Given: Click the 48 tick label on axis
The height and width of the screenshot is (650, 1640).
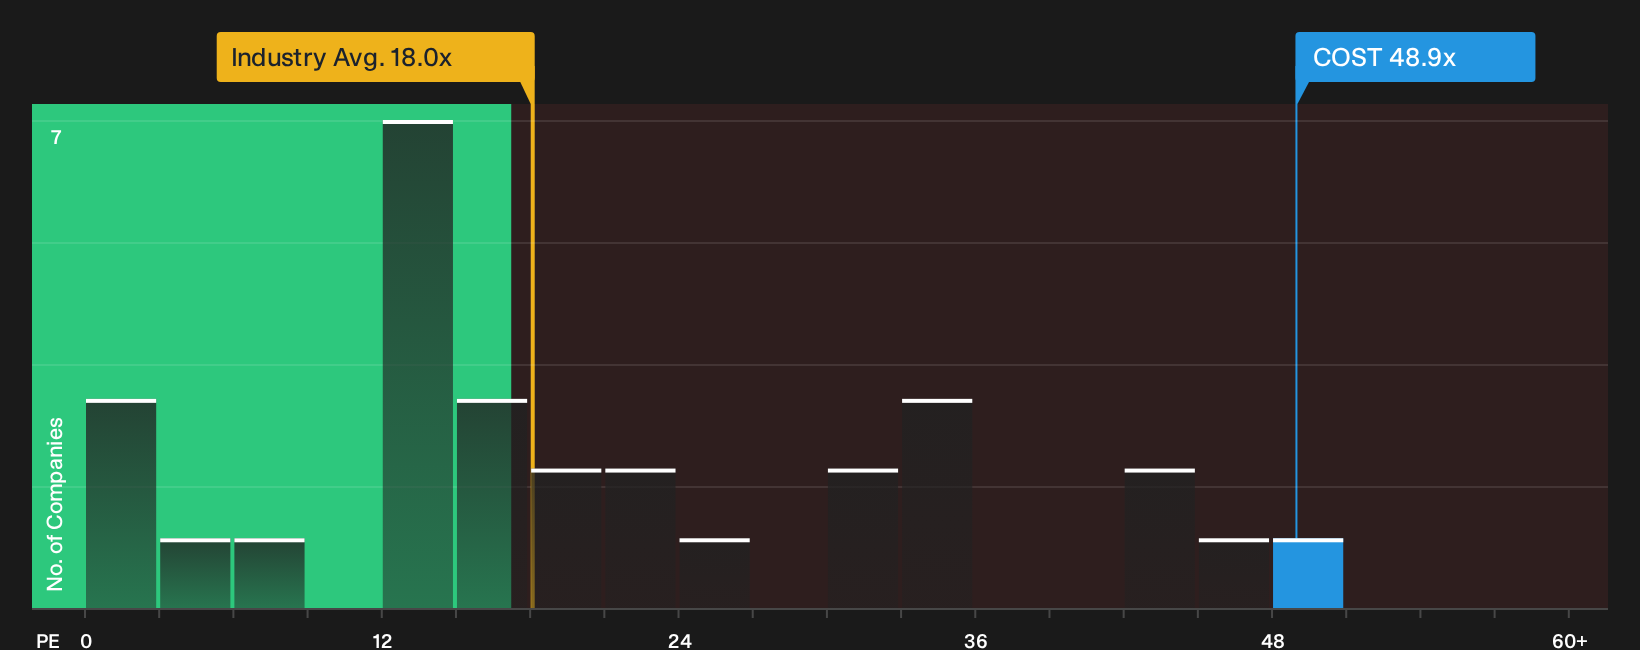Looking at the screenshot, I should coord(1272,640).
